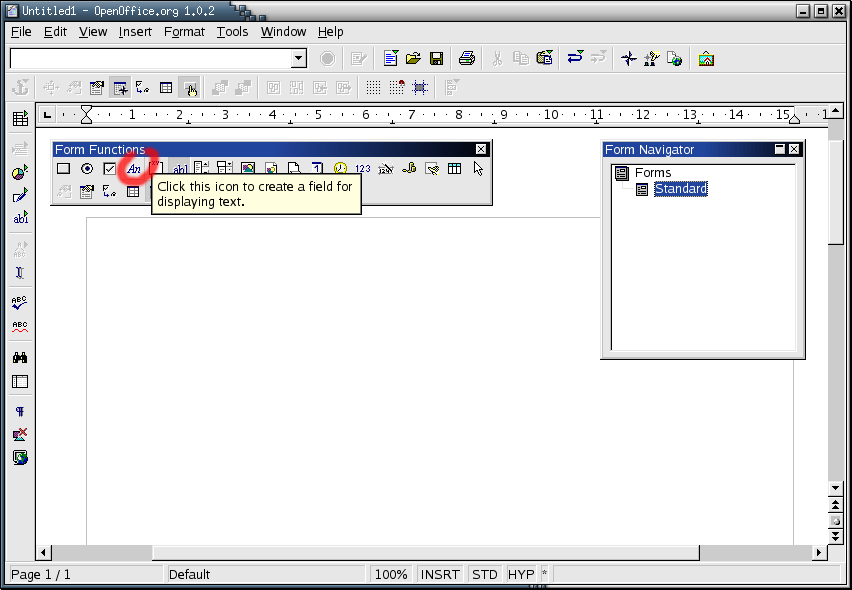Image resolution: width=852 pixels, height=590 pixels.
Task: Open the Form flyout in left toolbar
Action: point(20,218)
